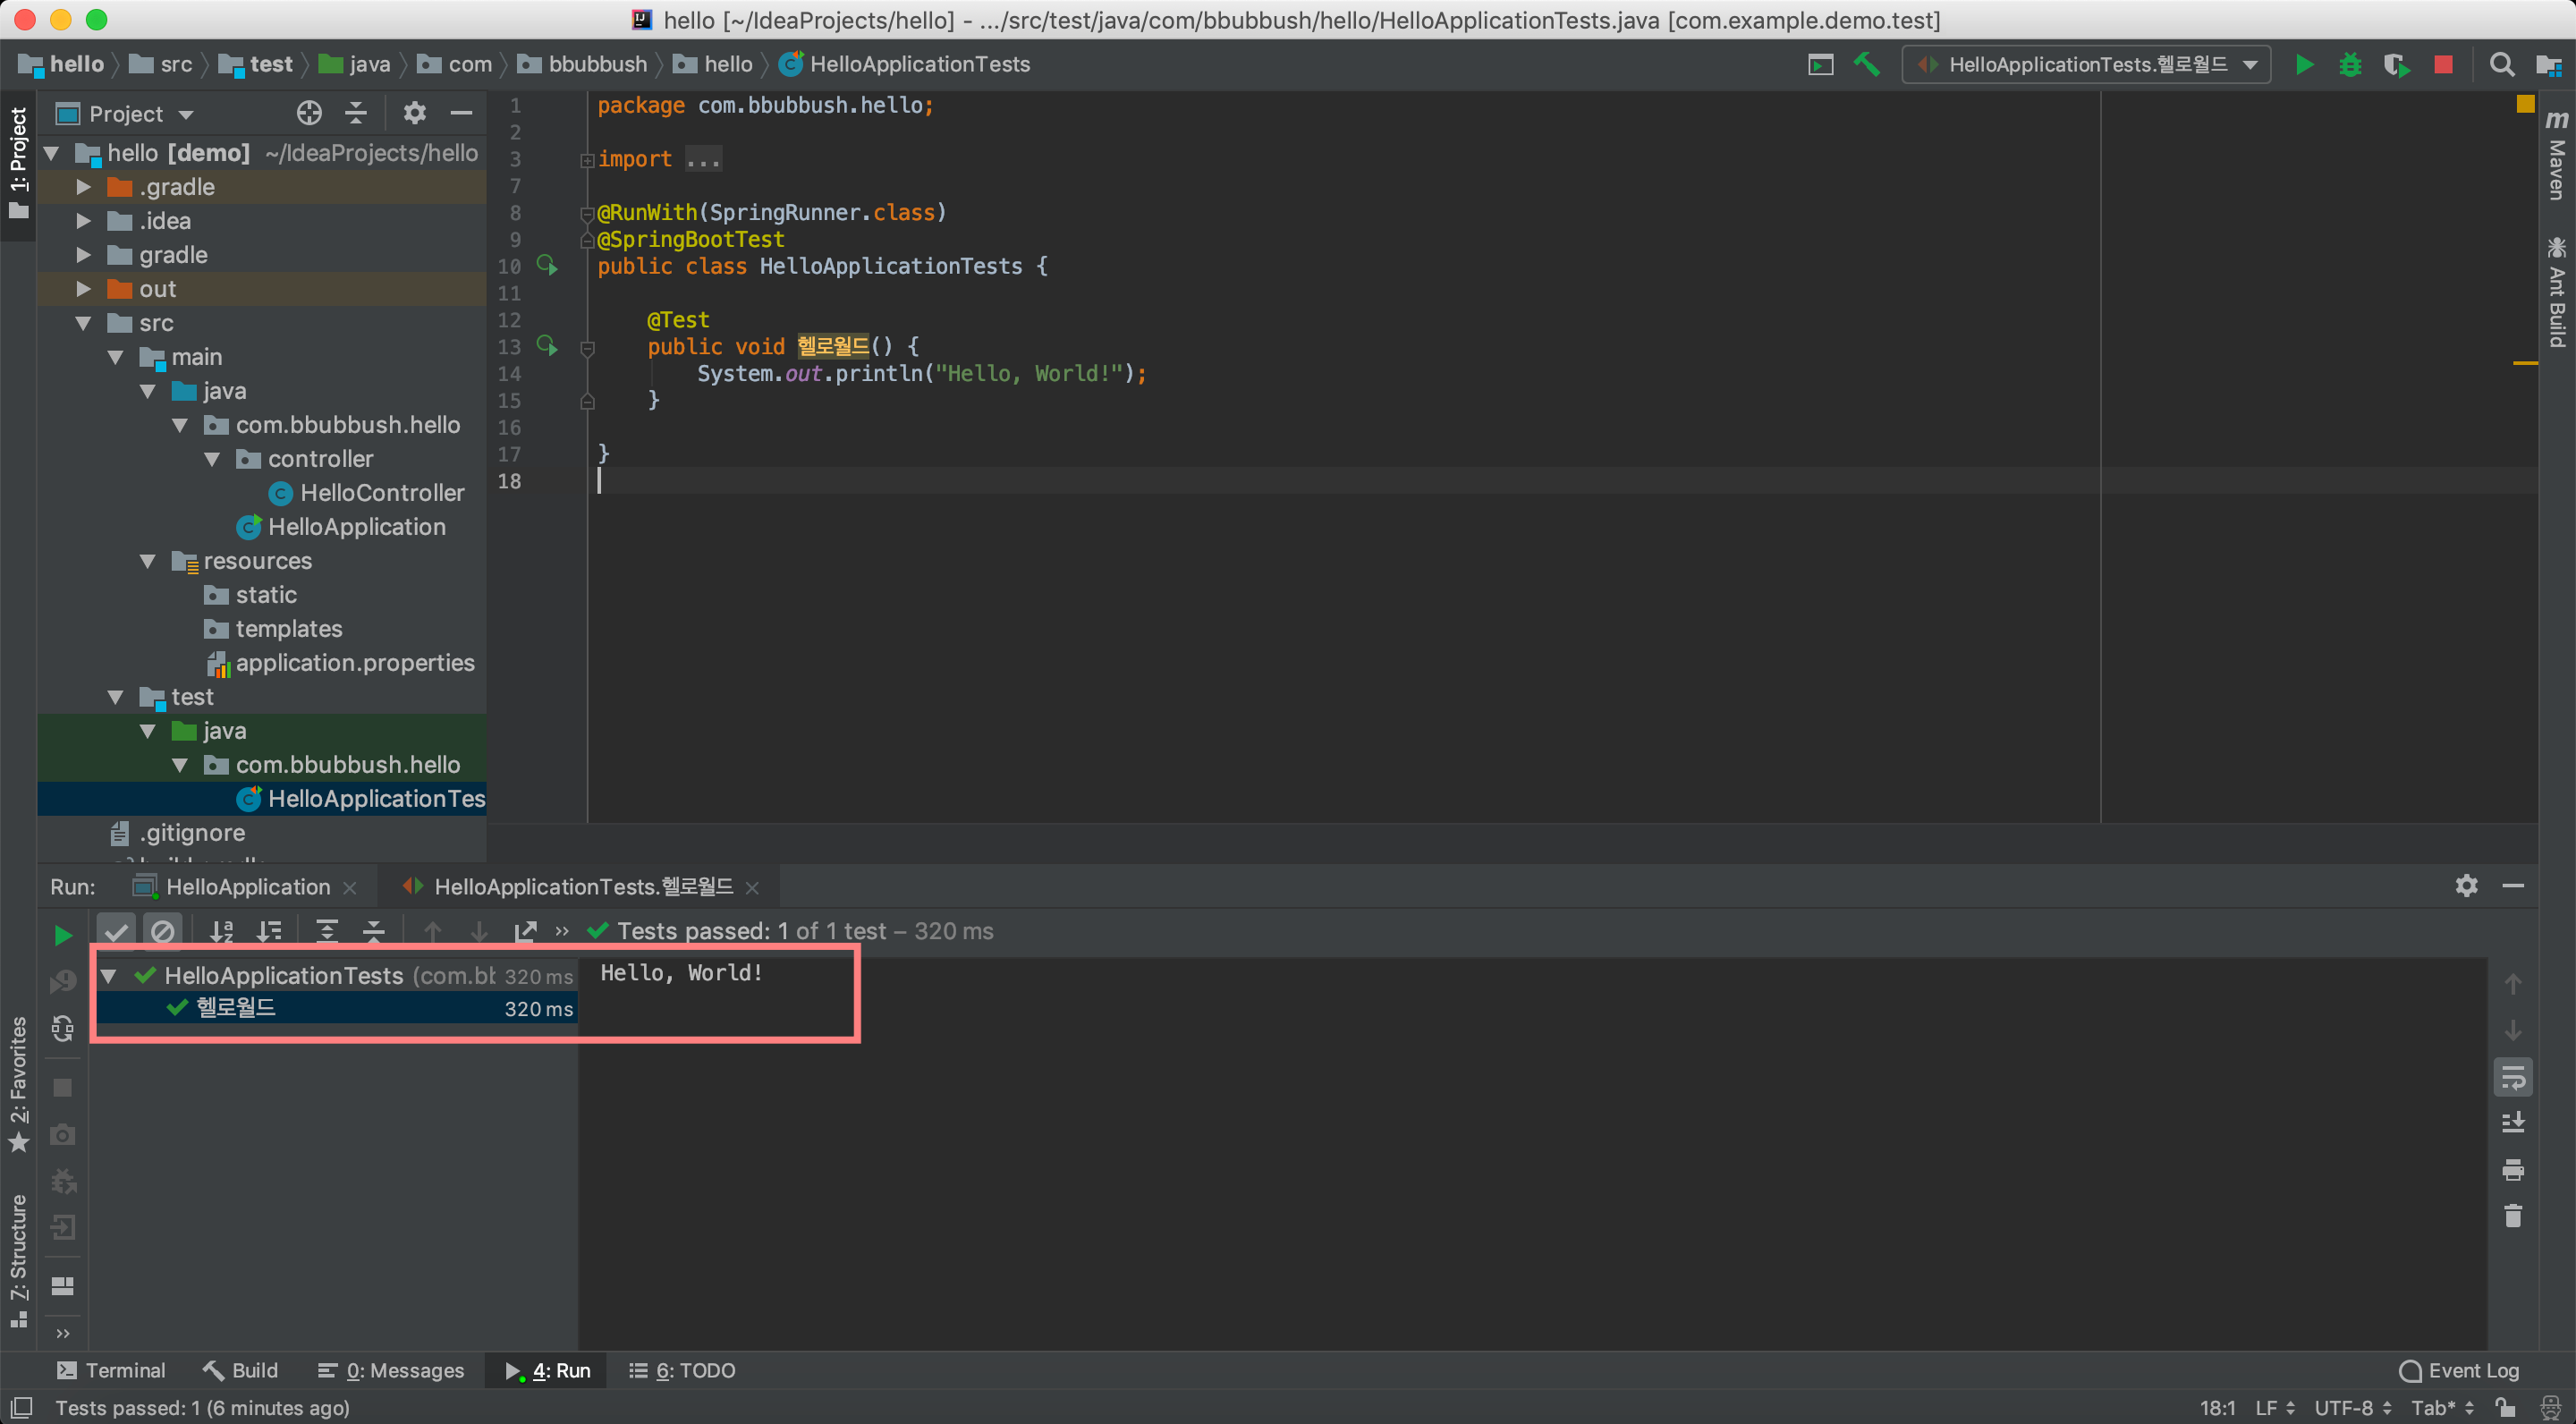2576x1424 pixels.
Task: Click the Print icon in run console
Action: click(2512, 1169)
